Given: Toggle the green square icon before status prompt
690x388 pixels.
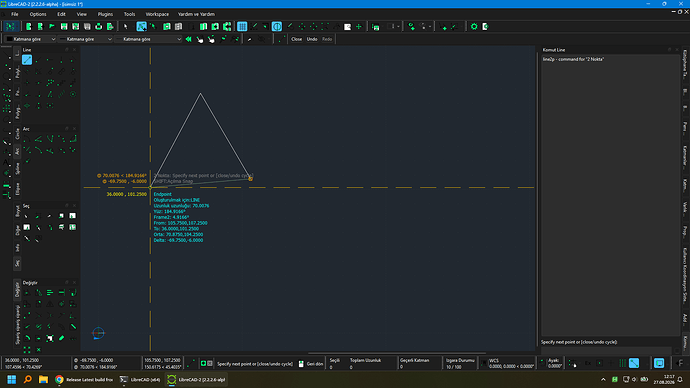Looking at the screenshot, I should (203, 363).
